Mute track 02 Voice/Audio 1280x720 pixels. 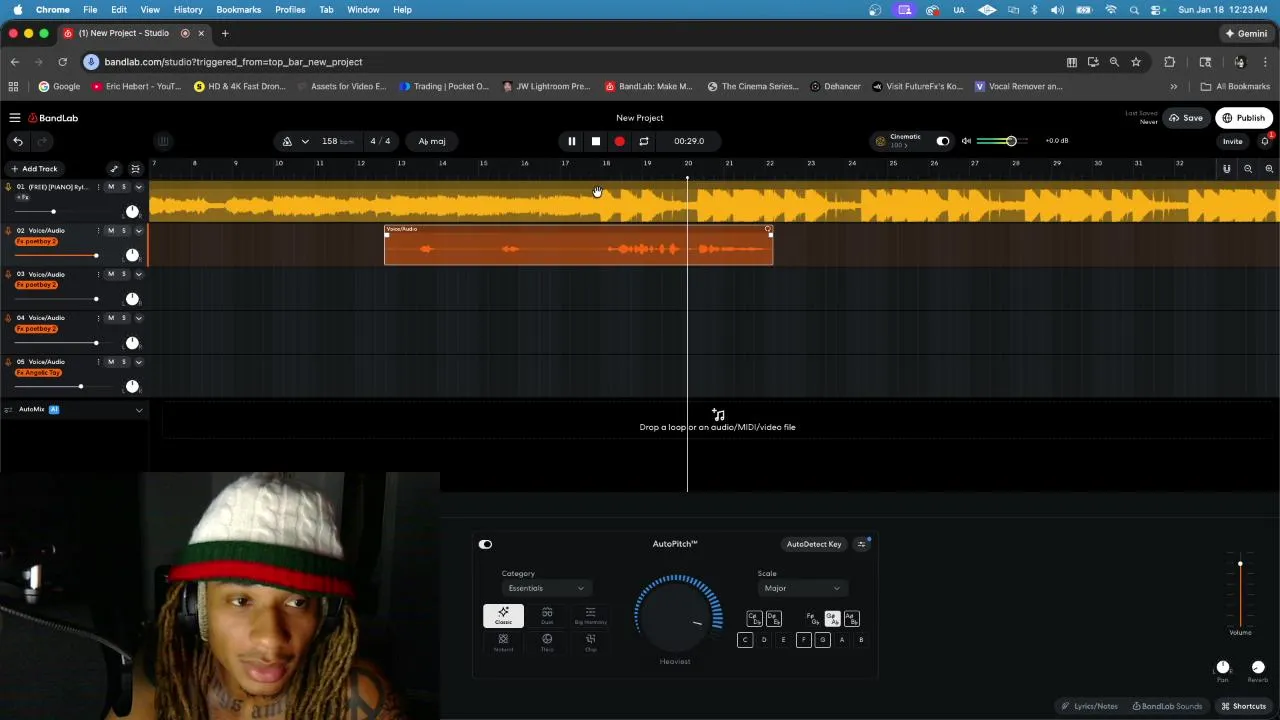111,231
